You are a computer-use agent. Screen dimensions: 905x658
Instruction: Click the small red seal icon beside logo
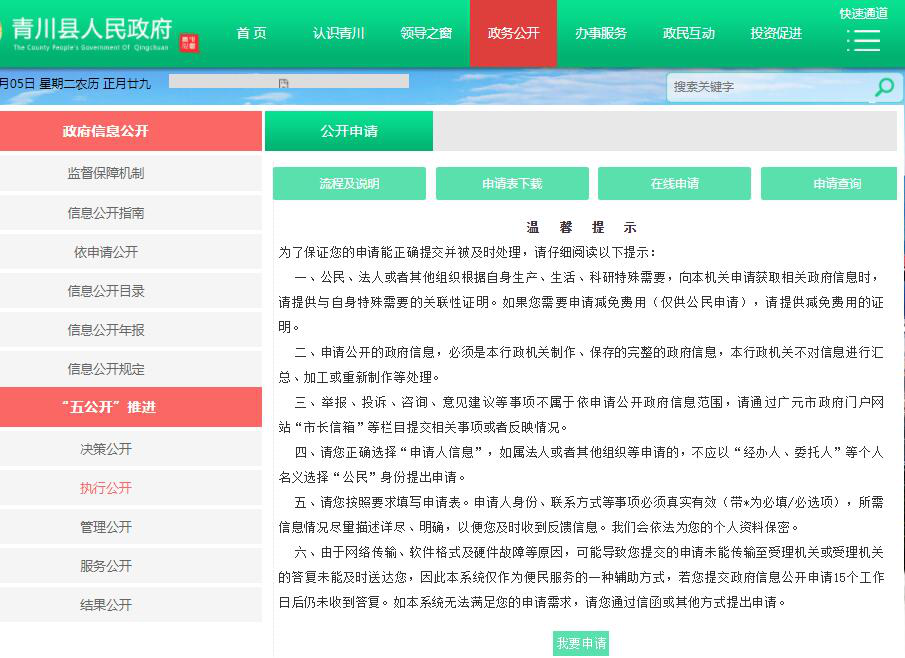click(189, 42)
